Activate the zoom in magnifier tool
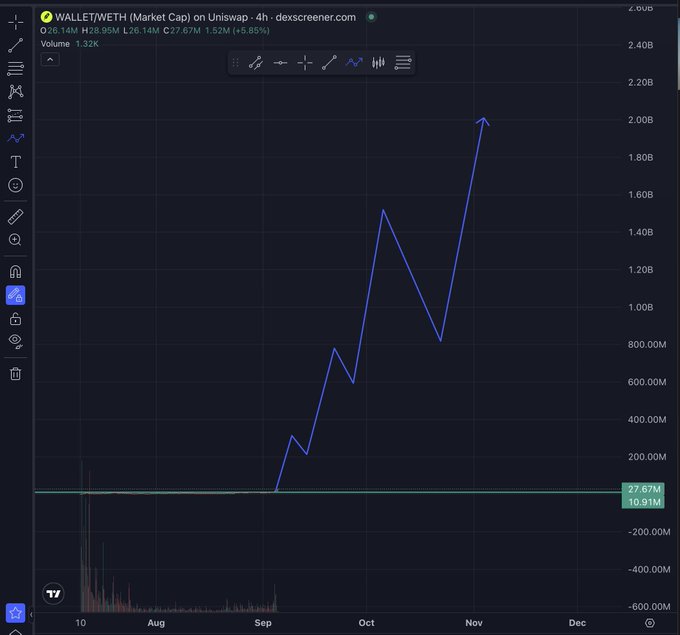The height and width of the screenshot is (635, 680). coord(16,240)
